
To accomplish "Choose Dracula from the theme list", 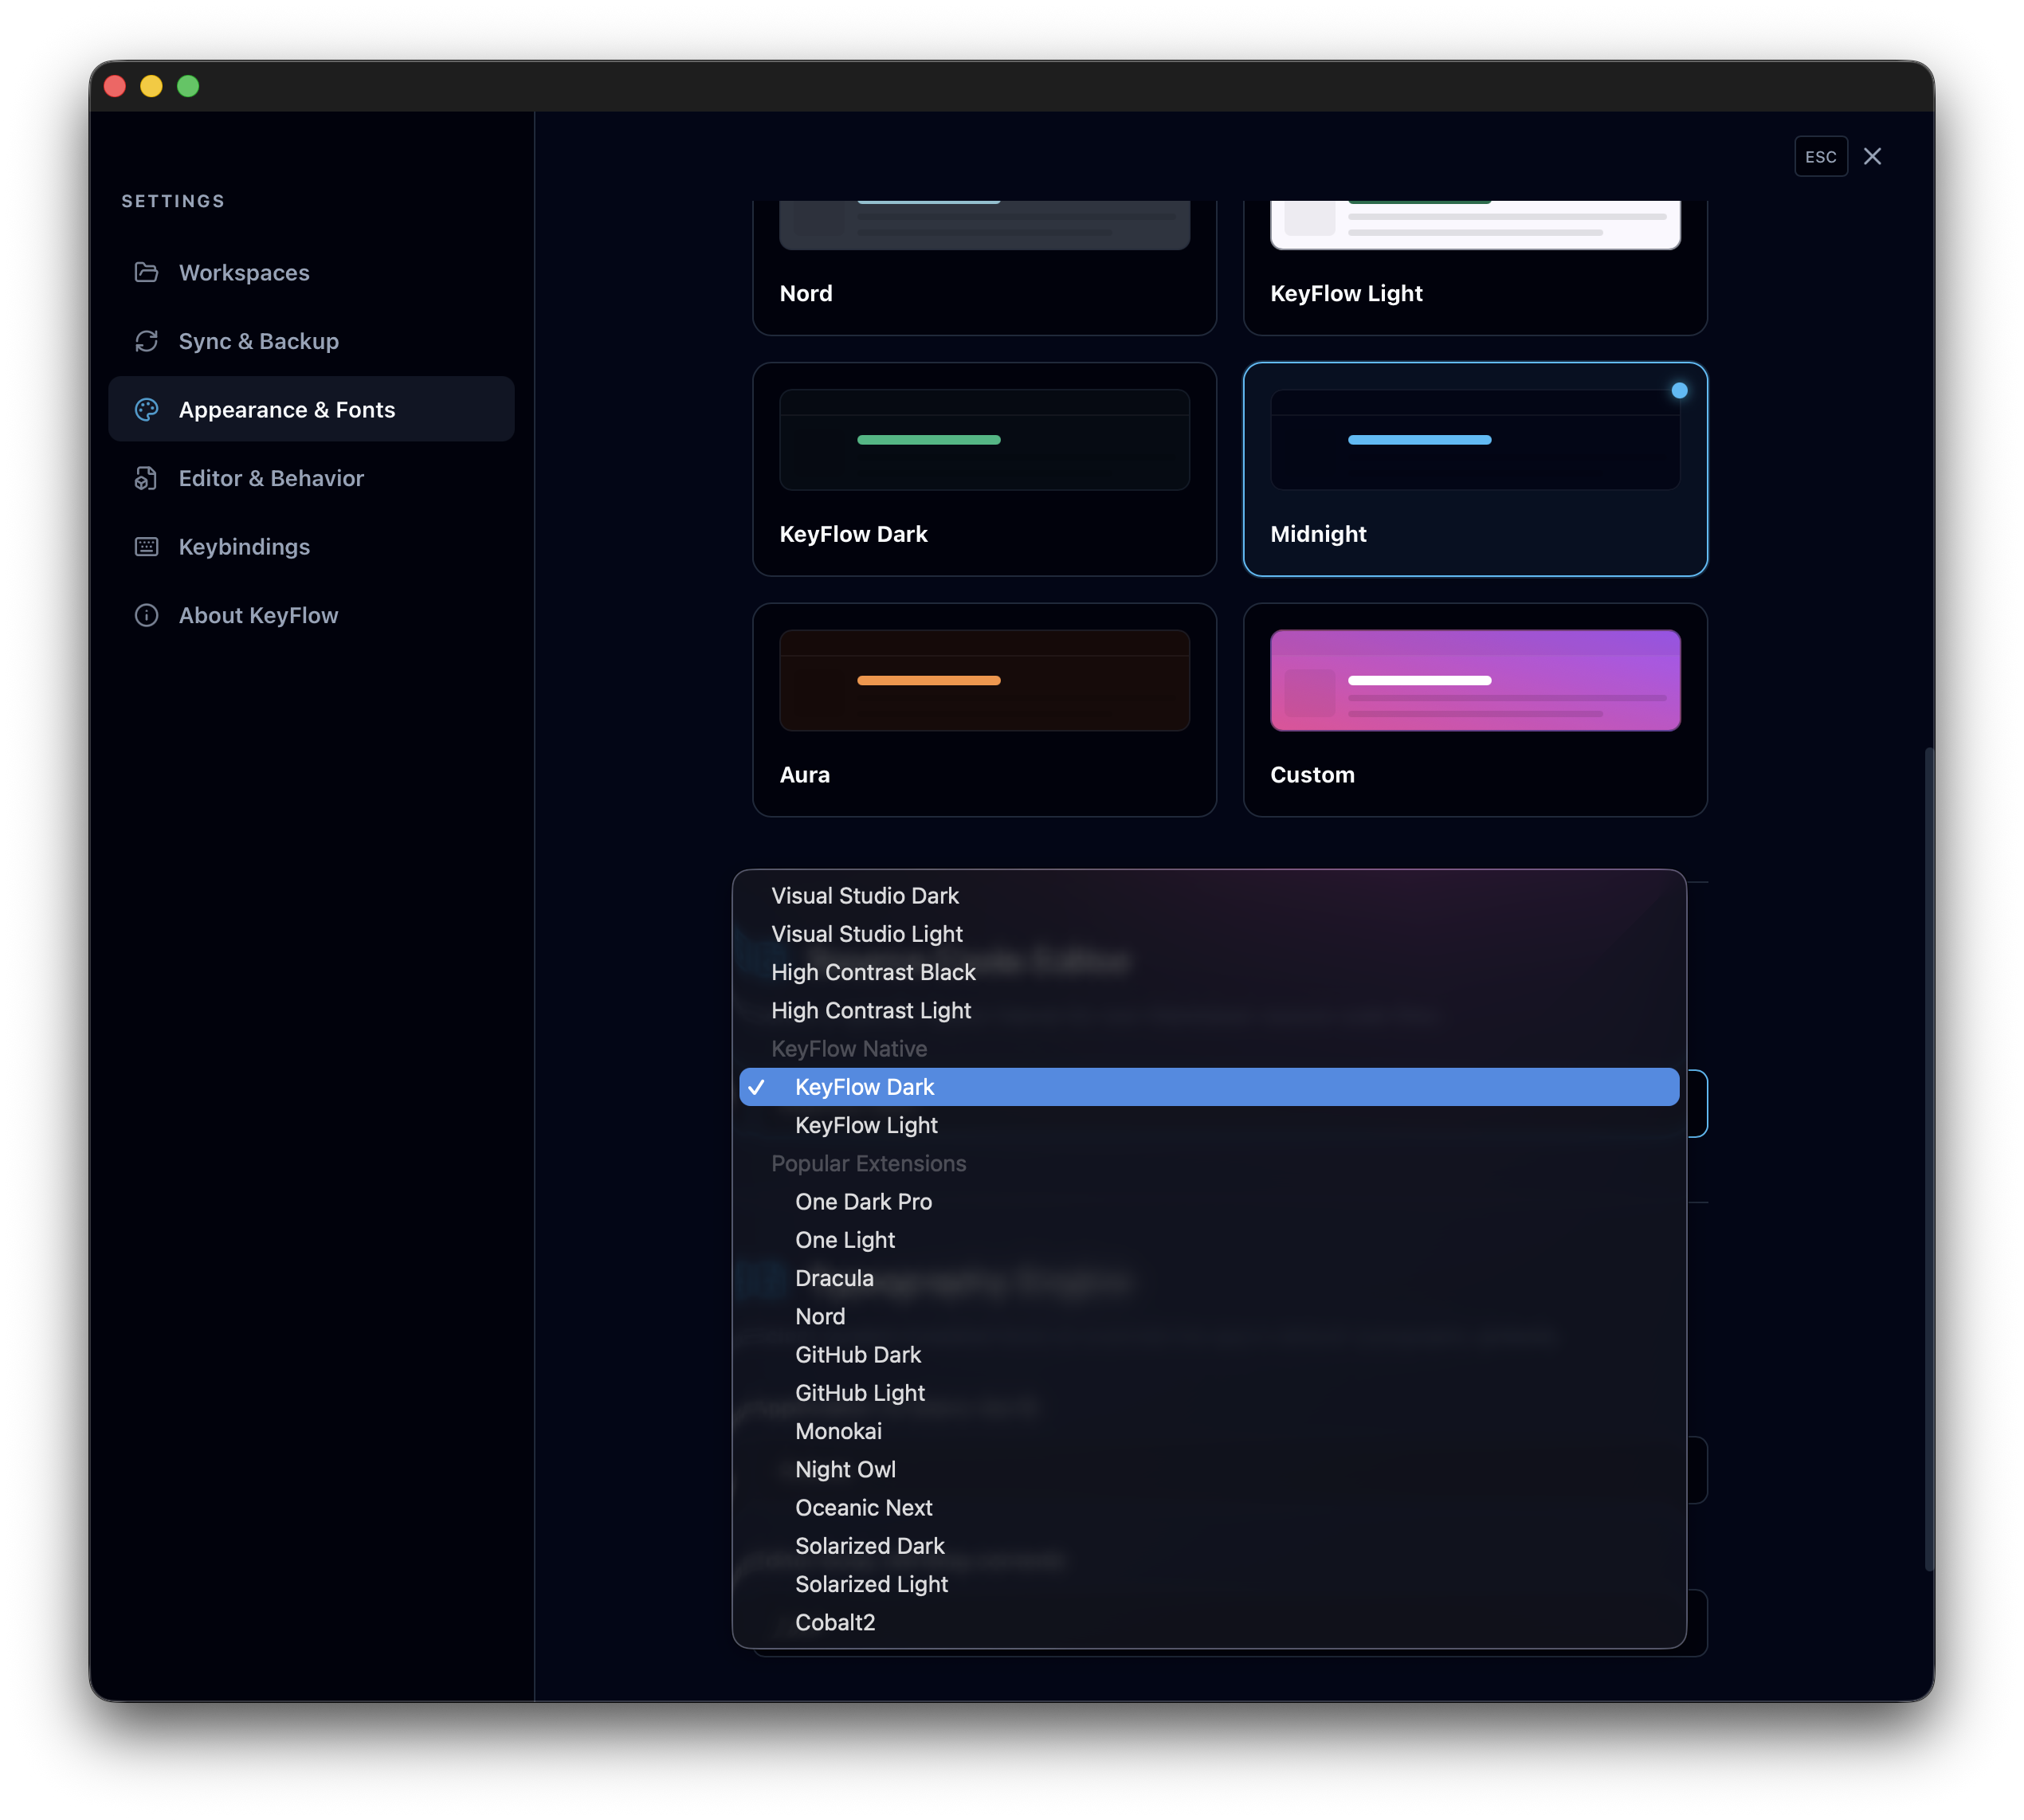I will [834, 1278].
